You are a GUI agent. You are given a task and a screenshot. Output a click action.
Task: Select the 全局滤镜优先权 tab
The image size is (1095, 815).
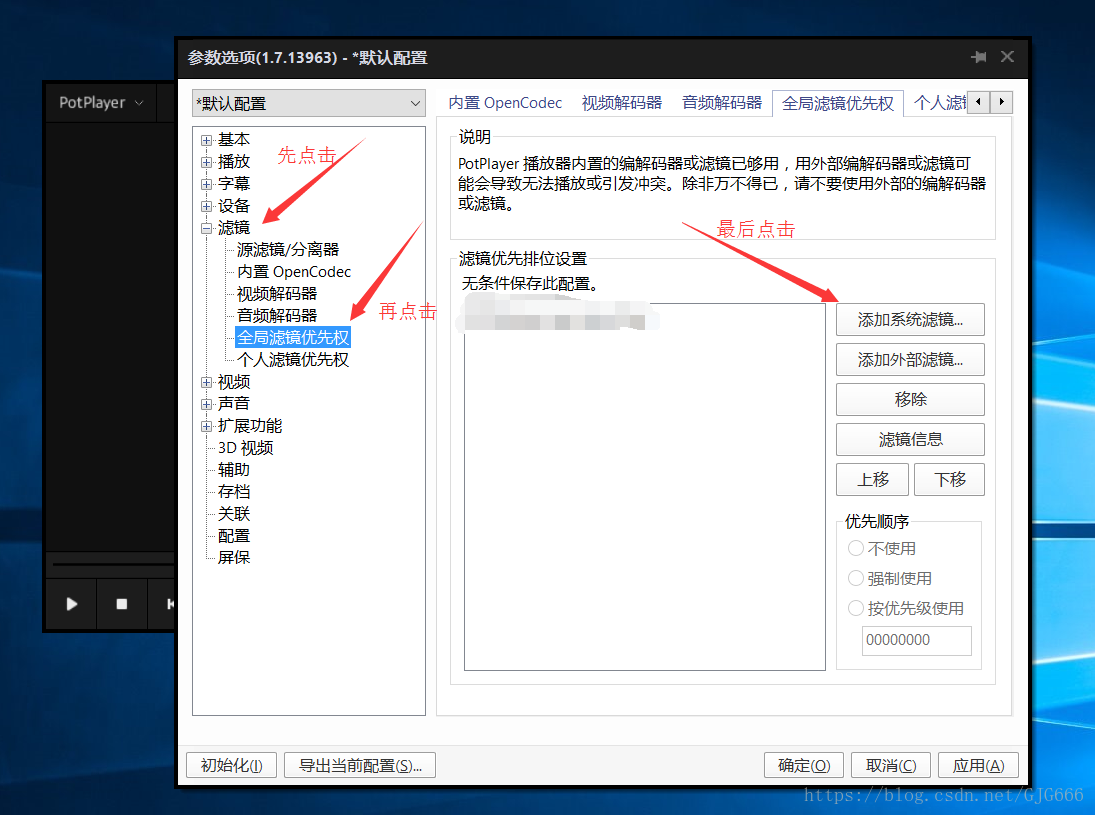pyautogui.click(x=837, y=103)
